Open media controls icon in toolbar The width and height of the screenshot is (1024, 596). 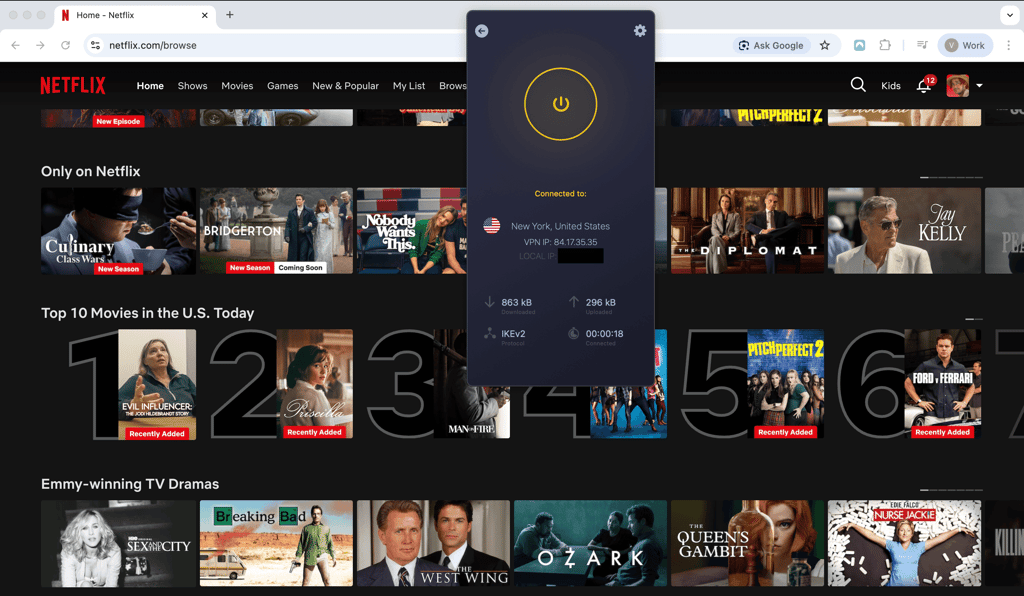(922, 45)
